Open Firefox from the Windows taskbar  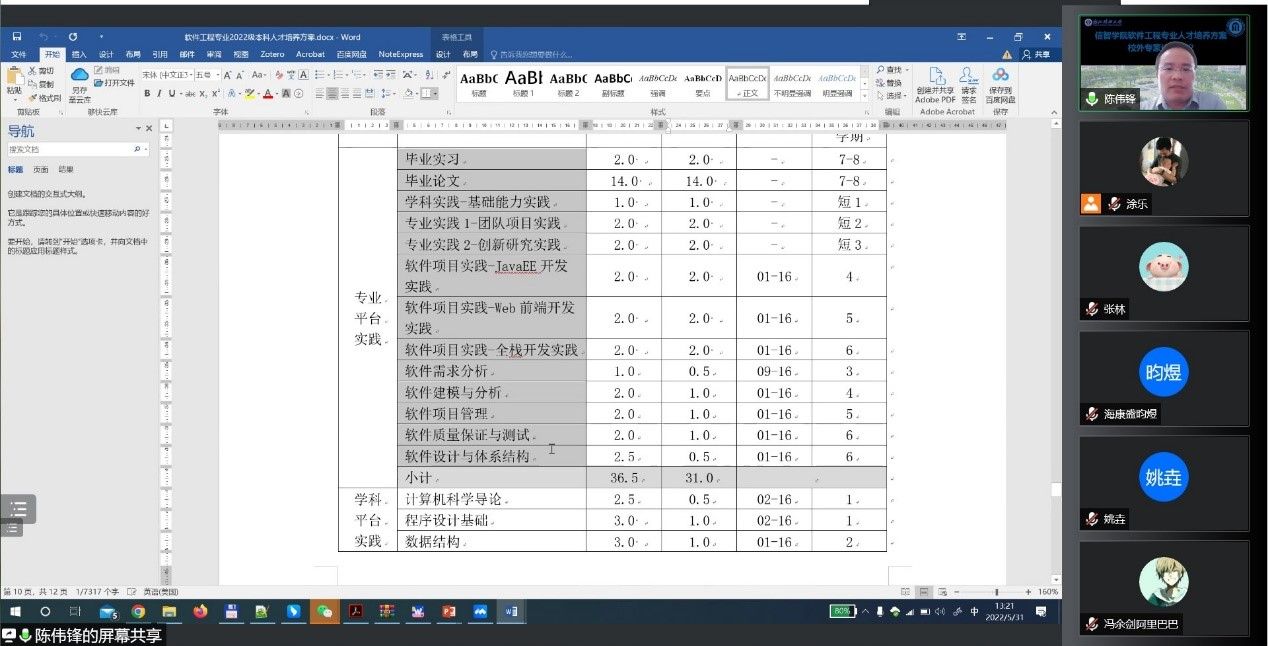pos(200,612)
